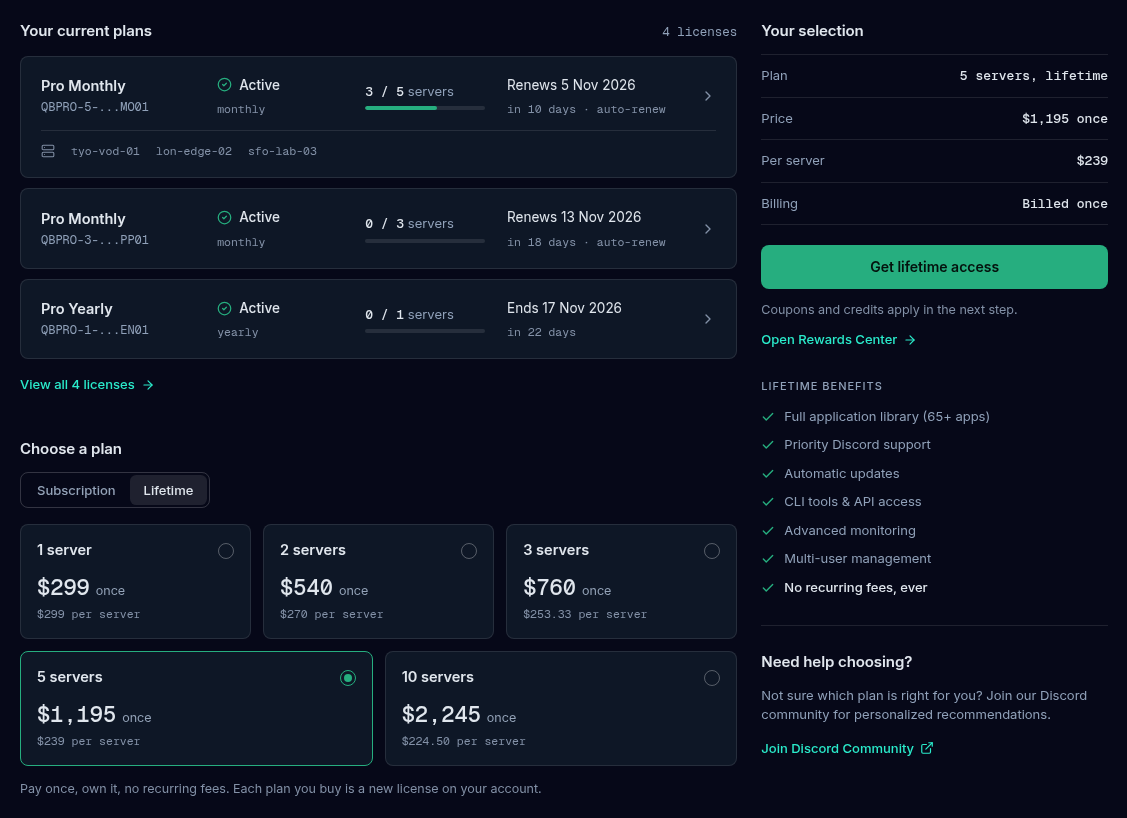Click the license key QBPRO-5-...MO01
1127x818 pixels.
pyautogui.click(x=94, y=107)
